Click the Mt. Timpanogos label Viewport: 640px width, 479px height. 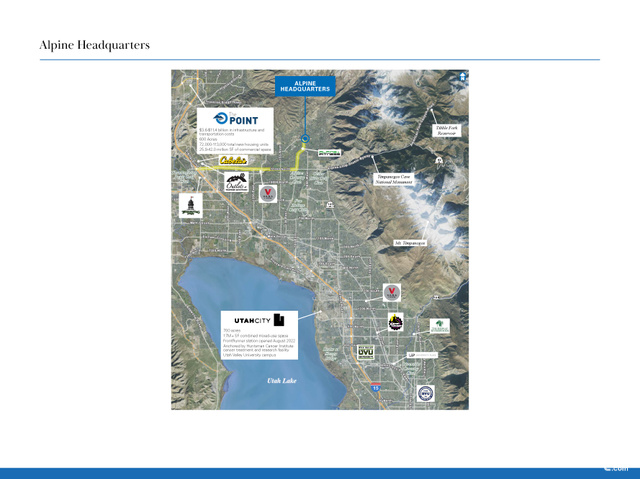(410, 243)
